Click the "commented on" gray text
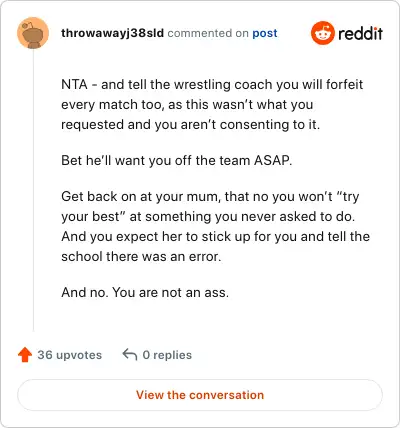This screenshot has width=400, height=428. pyautogui.click(x=208, y=33)
